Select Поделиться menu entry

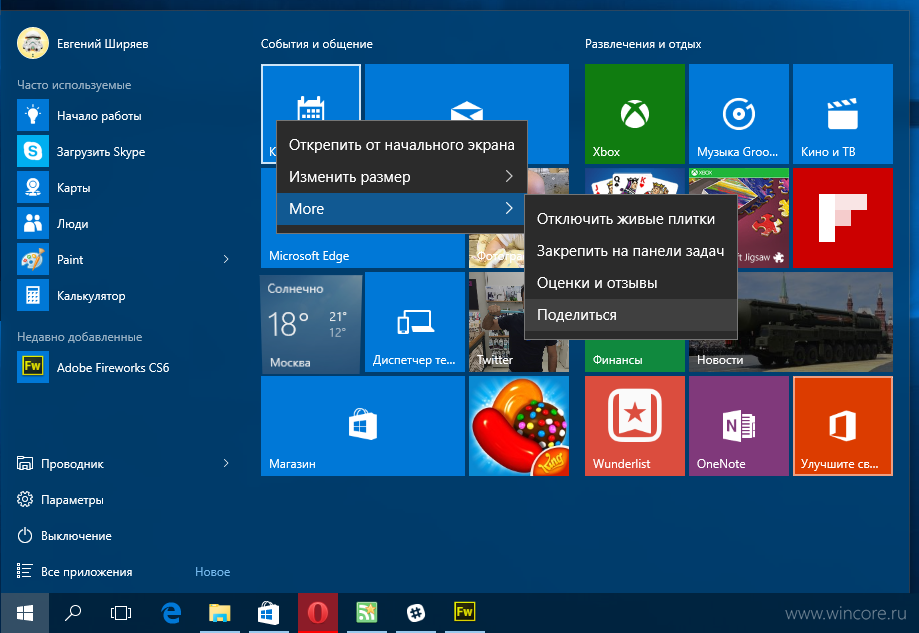click(631, 315)
